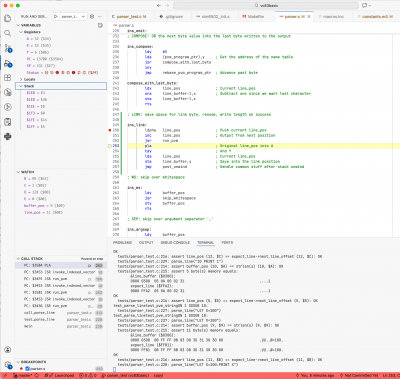
Task: Click the master branch in status bar
Action: point(23,375)
